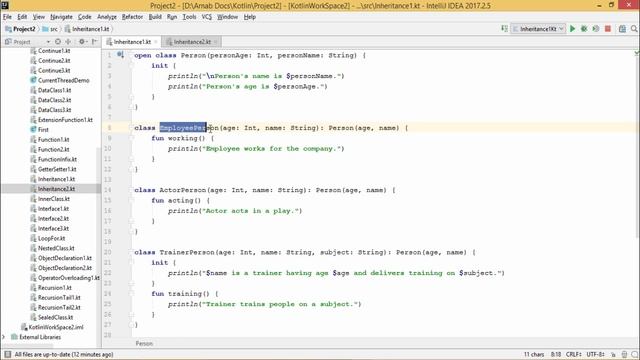640x360 pixels.
Task: Click the tool windows quick-access icon bottom-left
Action: (7, 354)
